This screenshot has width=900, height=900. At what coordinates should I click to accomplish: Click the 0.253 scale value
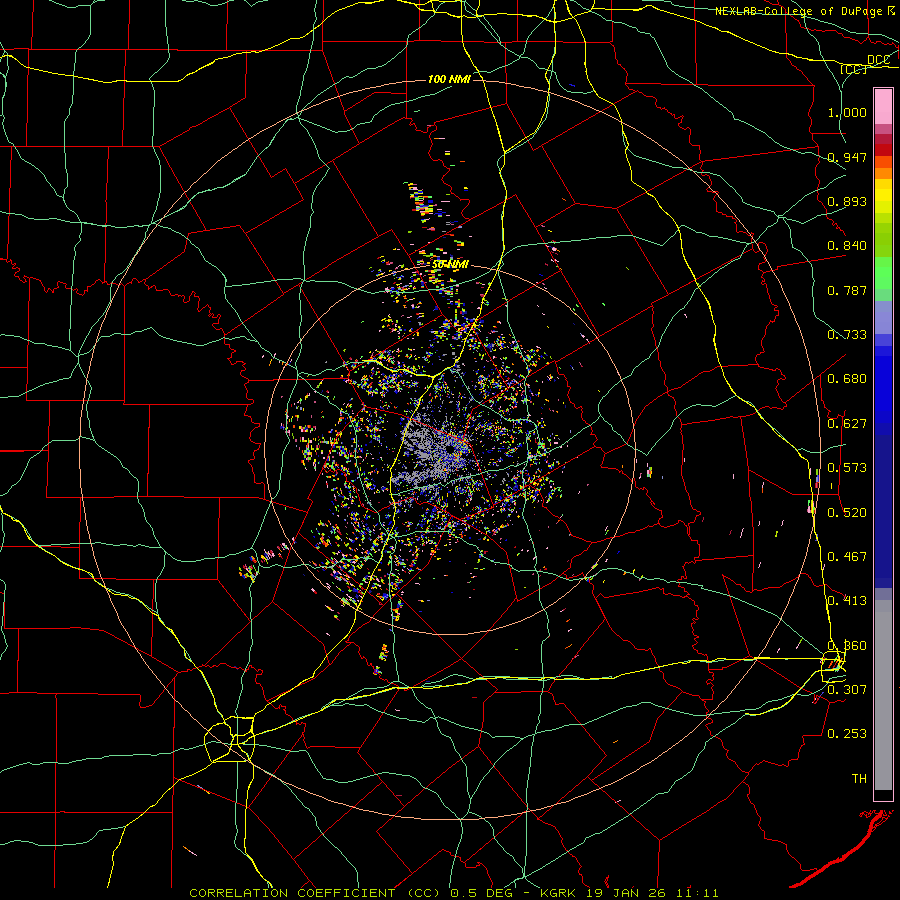(x=847, y=734)
